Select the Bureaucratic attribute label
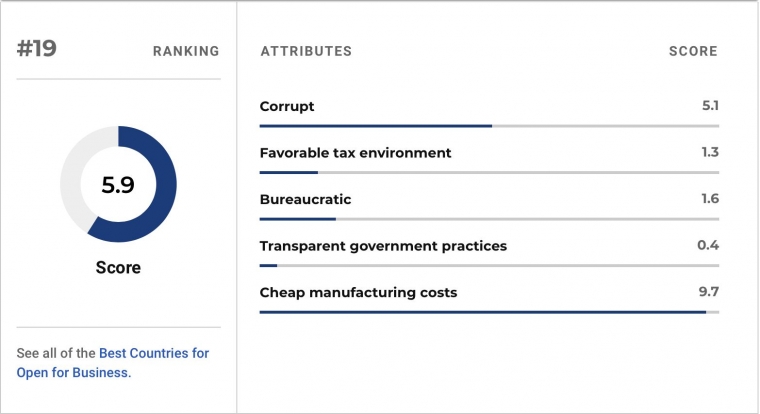 pos(305,199)
